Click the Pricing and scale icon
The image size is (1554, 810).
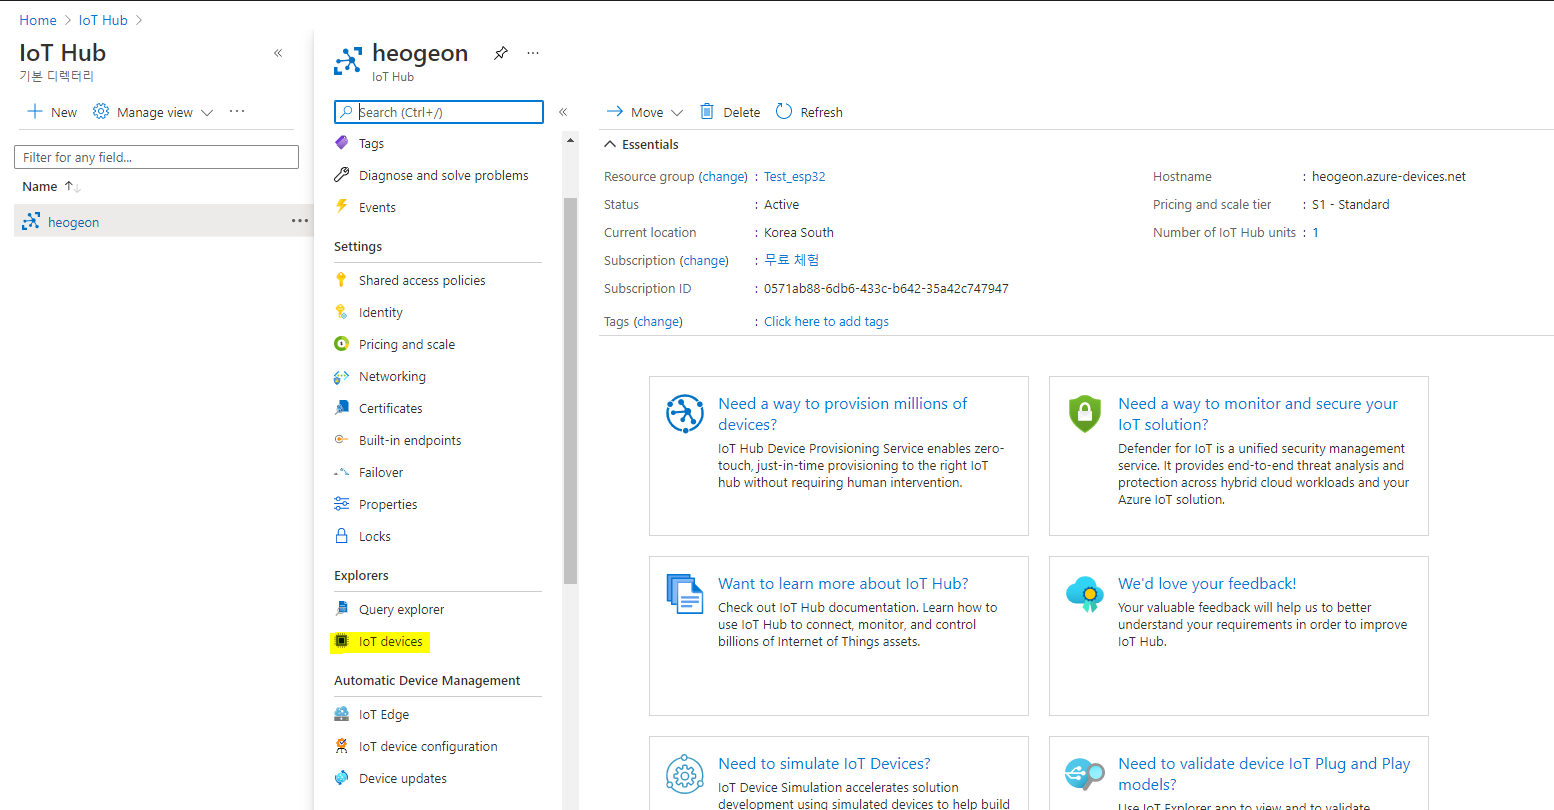(x=342, y=344)
